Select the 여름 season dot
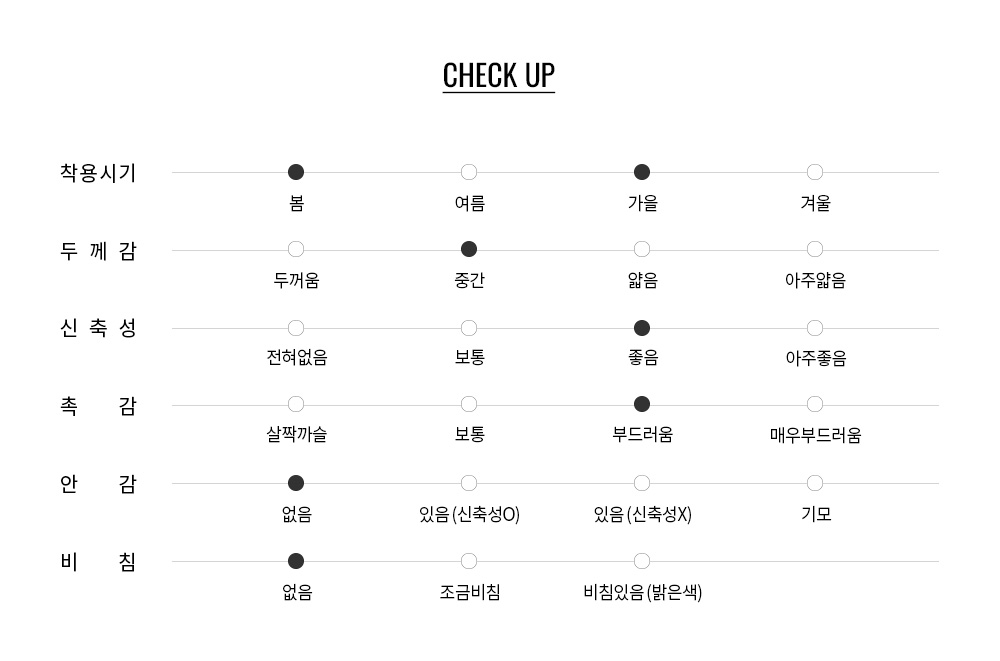Viewport: 1000px width, 661px height. [x=469, y=172]
